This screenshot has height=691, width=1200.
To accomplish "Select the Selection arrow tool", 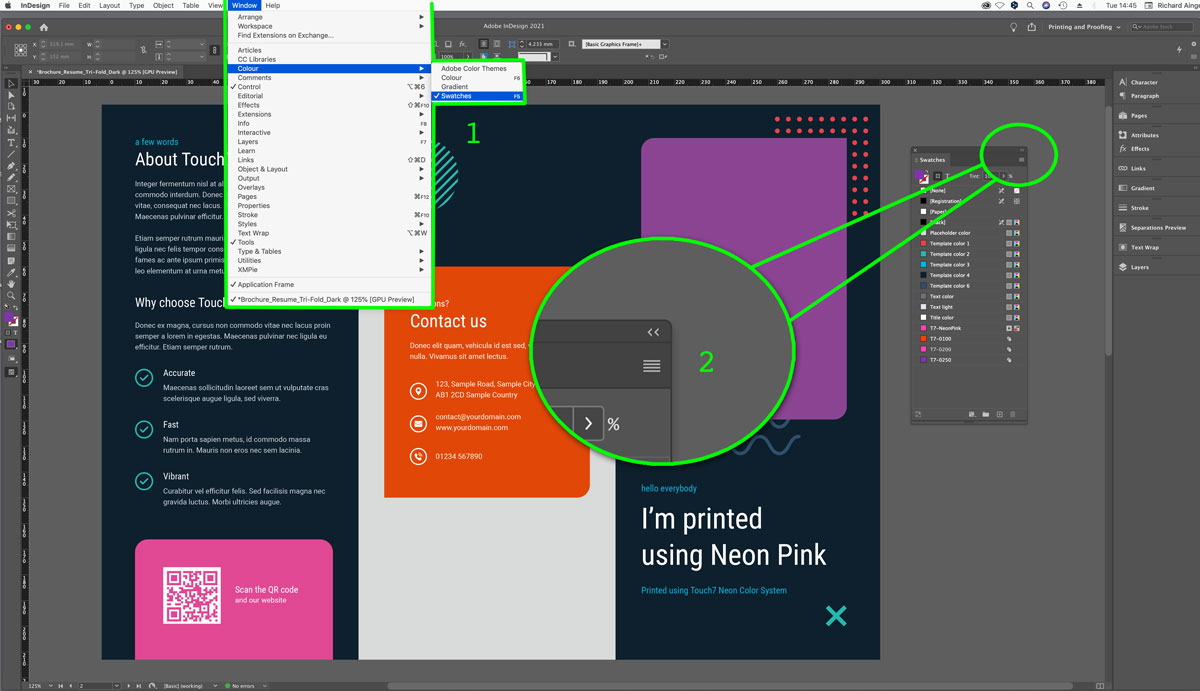I will (11, 83).
